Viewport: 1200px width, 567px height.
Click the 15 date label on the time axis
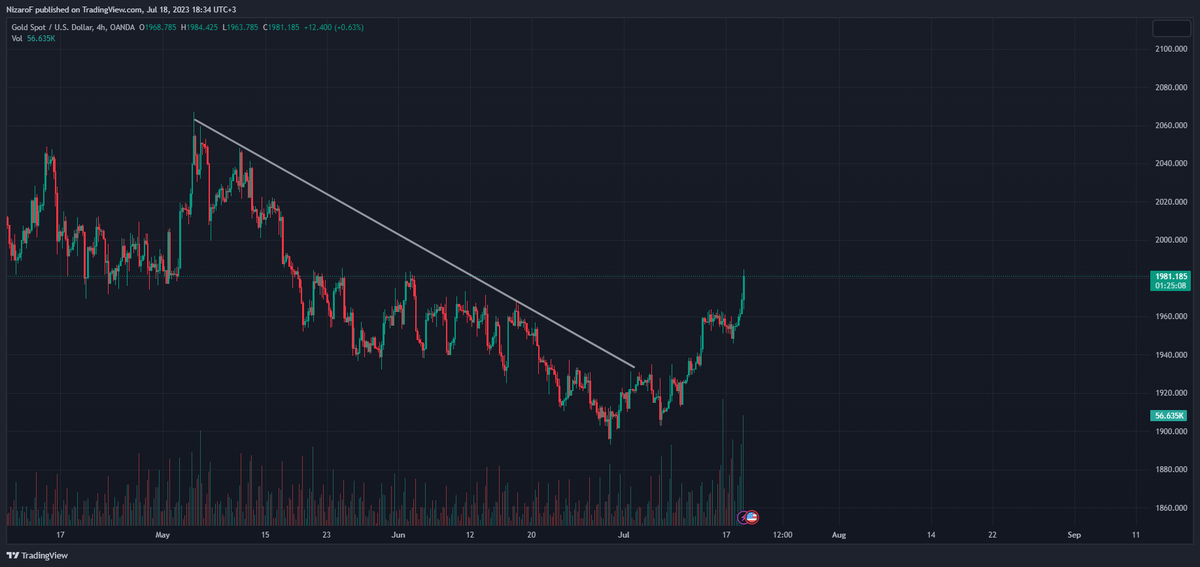265,535
